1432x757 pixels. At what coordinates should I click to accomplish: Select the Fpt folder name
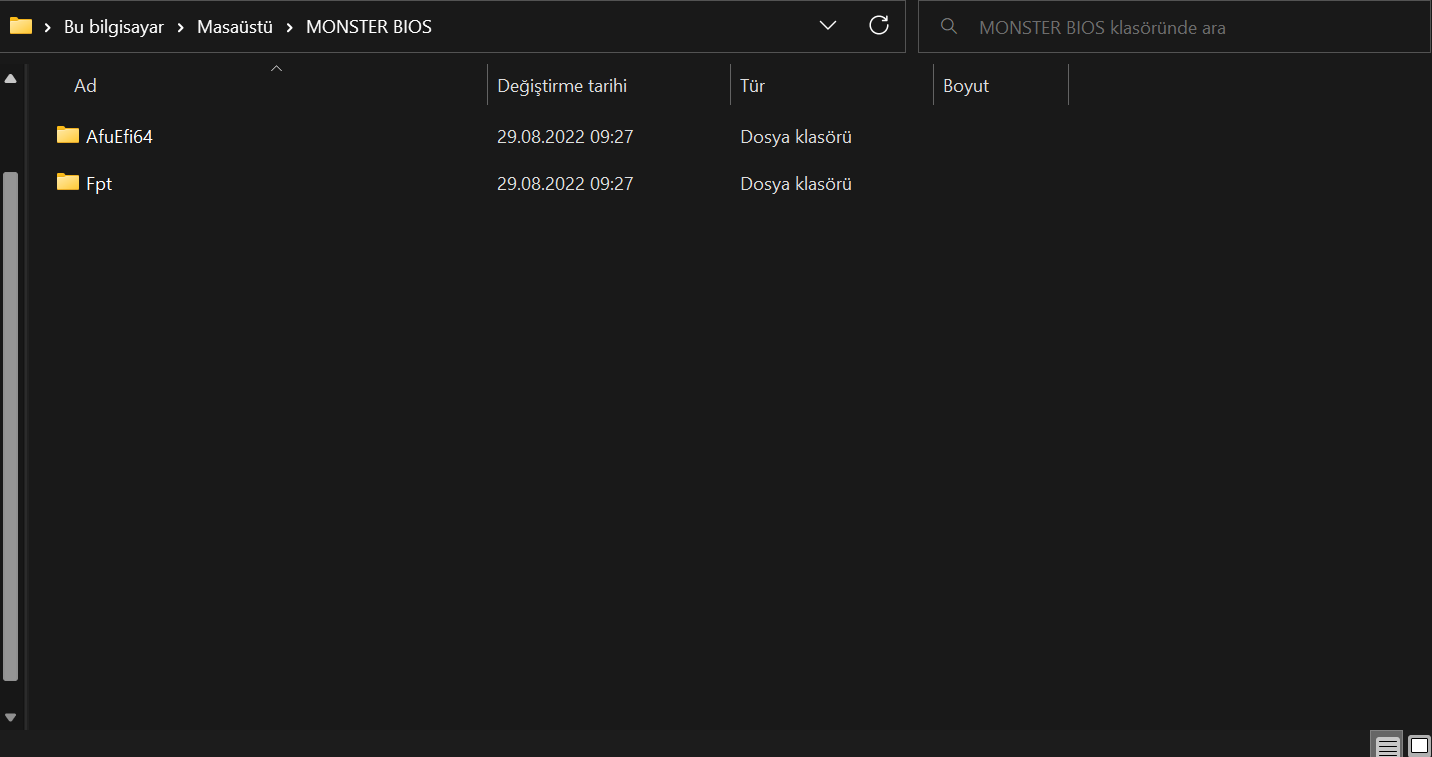99,183
